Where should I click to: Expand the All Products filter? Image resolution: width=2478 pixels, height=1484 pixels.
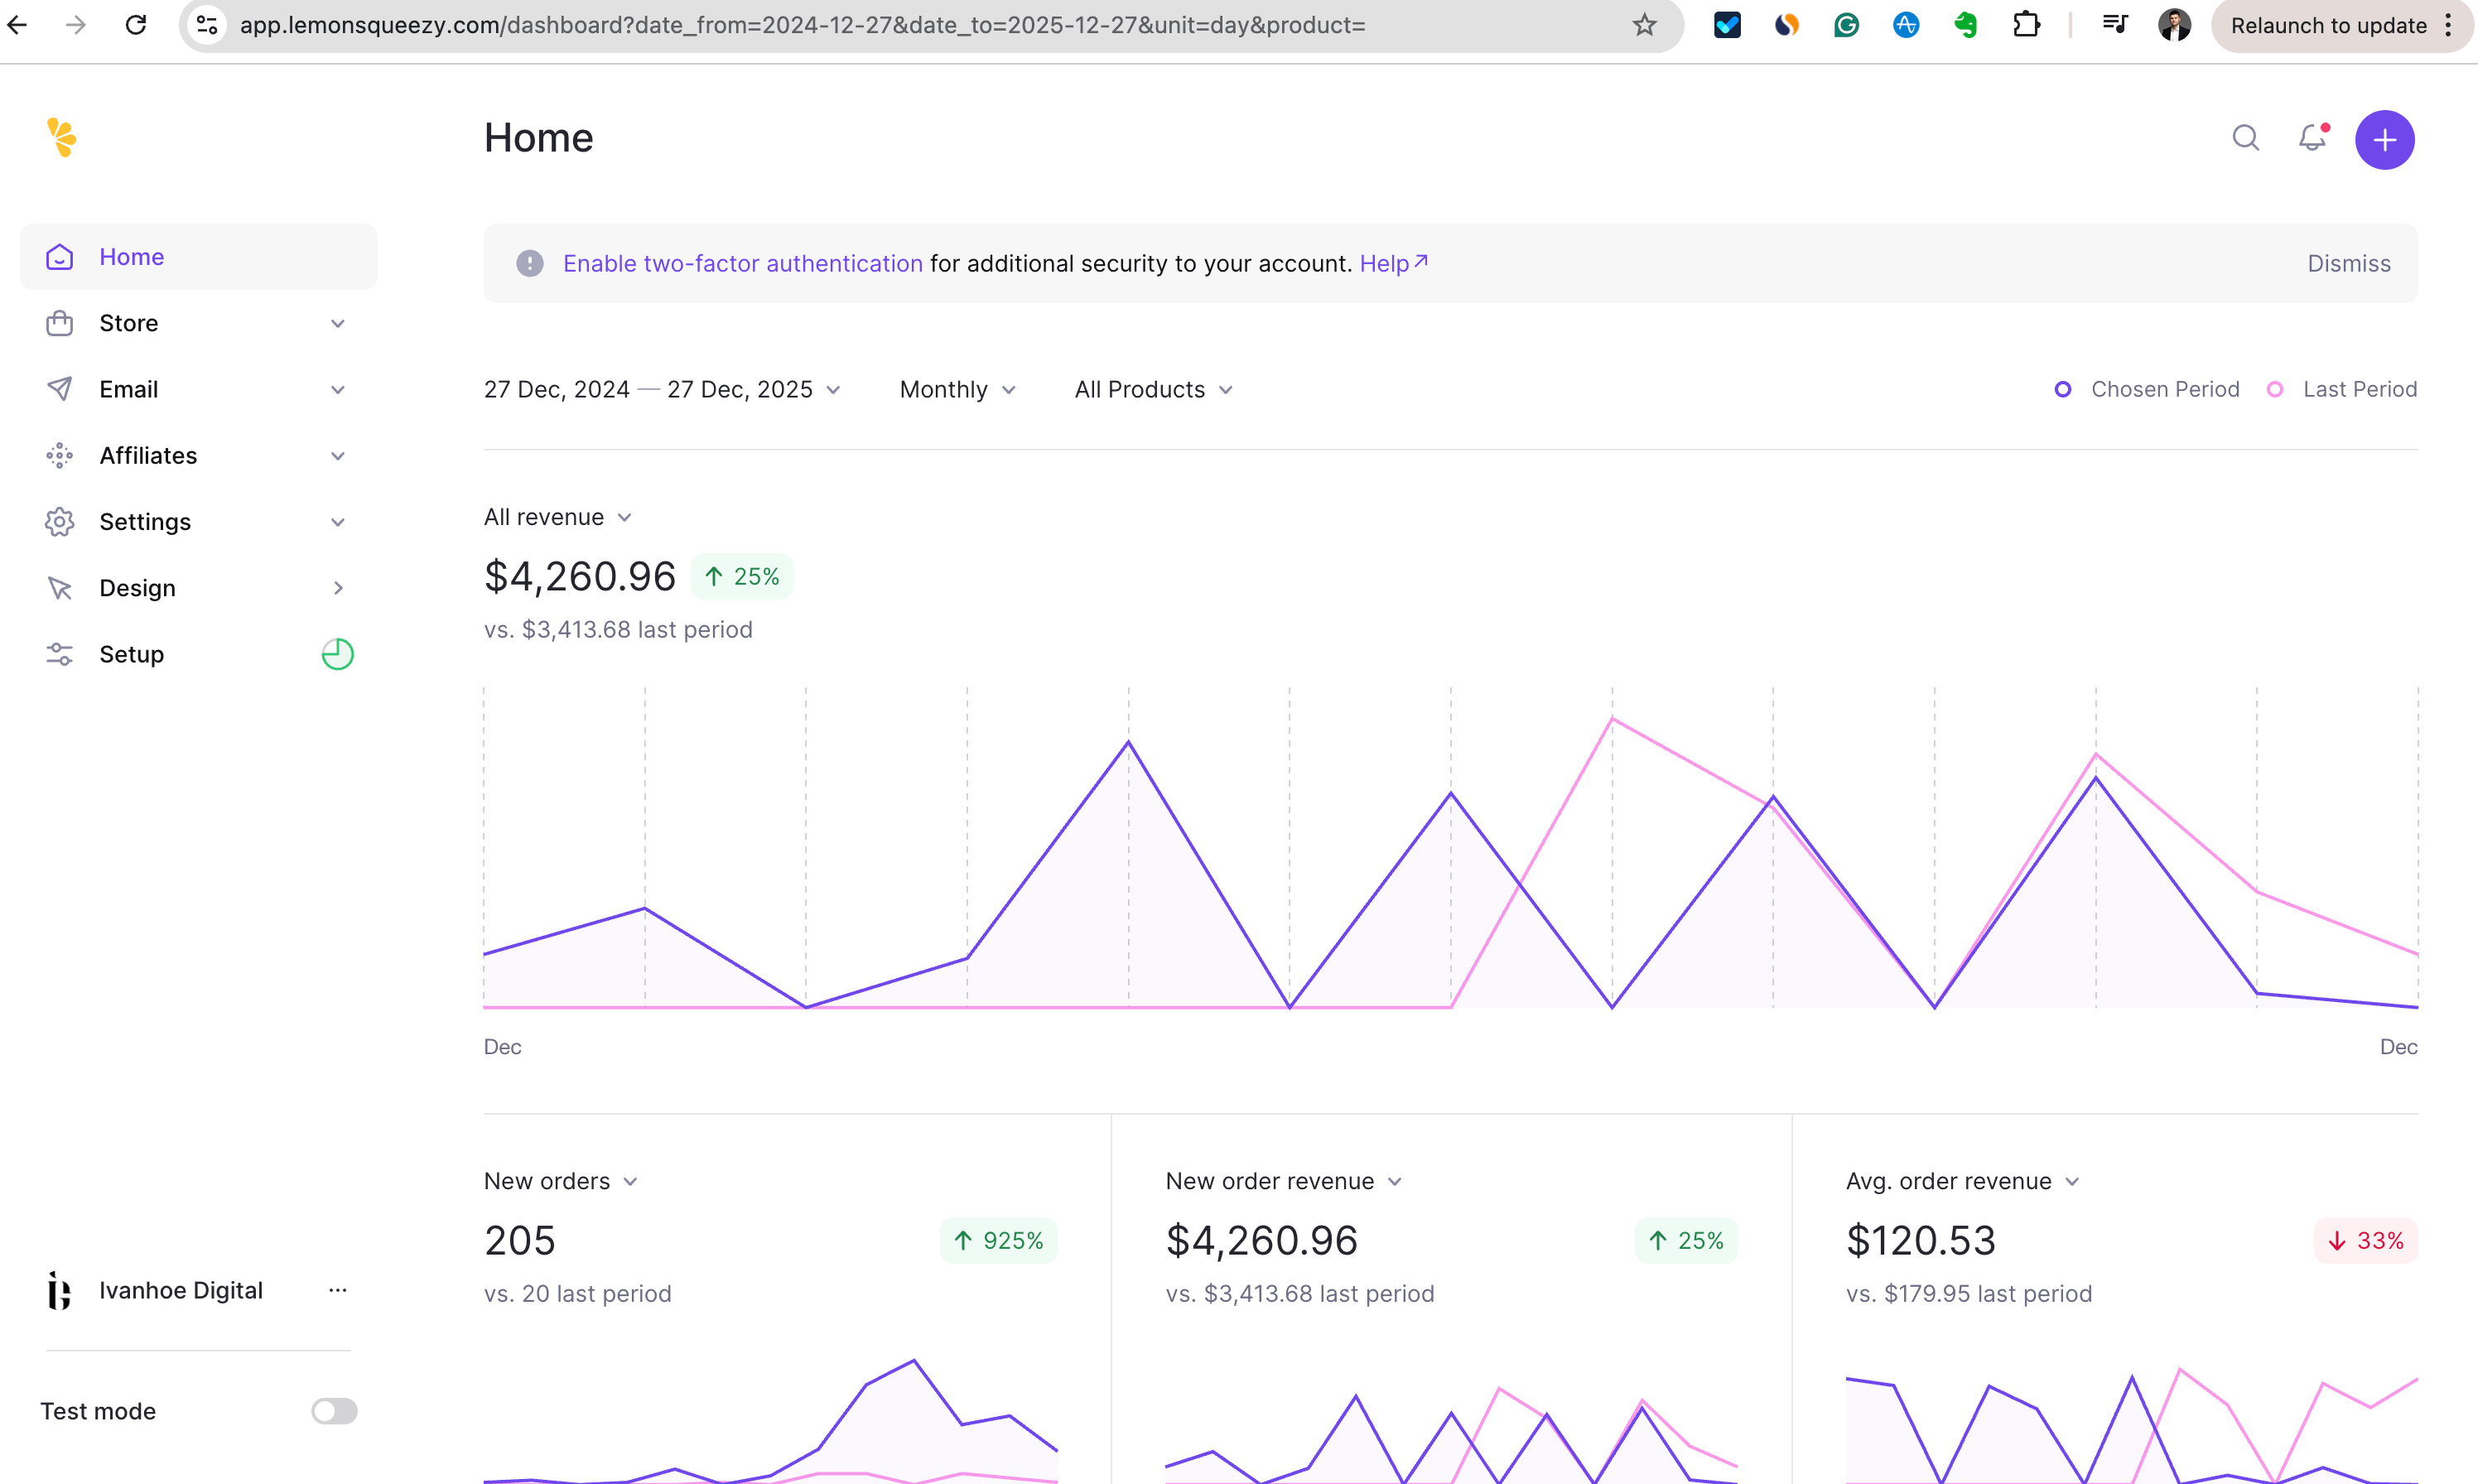coord(1153,390)
